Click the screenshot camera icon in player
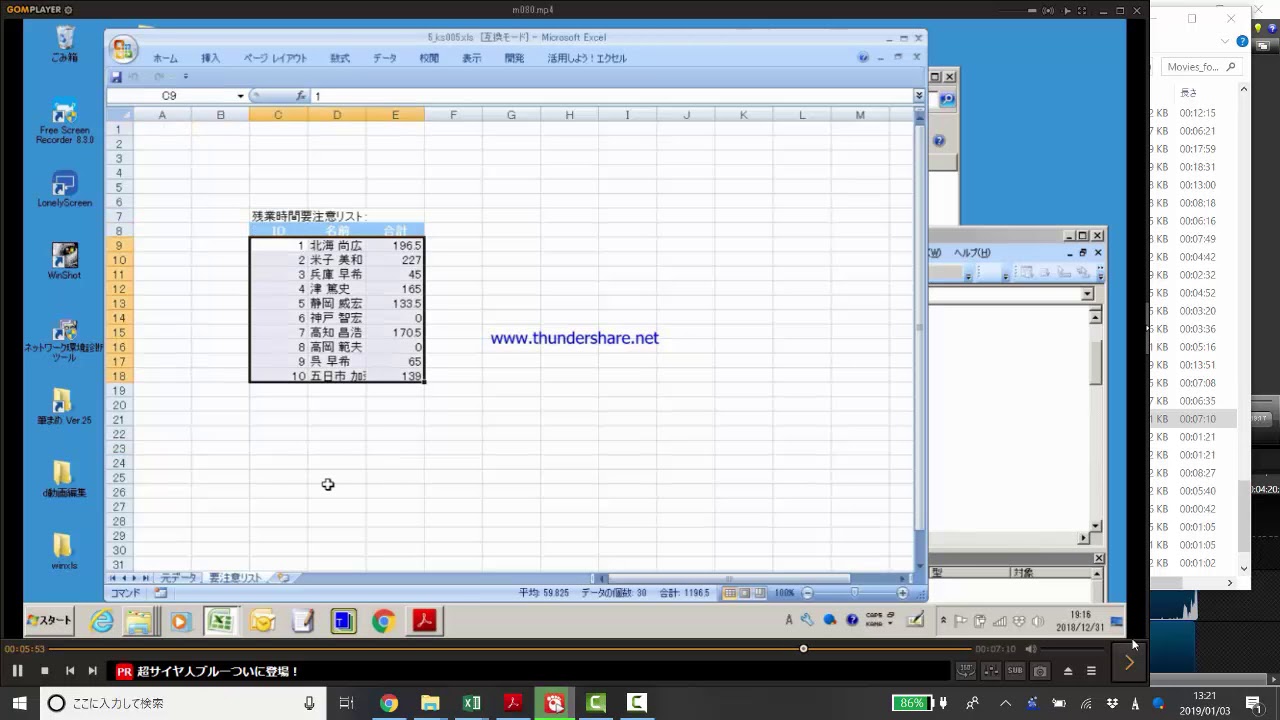Viewport: 1280px width, 720px height. pos(1040,671)
